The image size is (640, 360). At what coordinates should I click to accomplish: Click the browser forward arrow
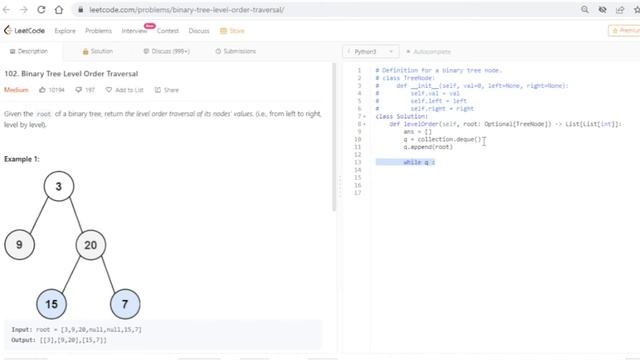[x=24, y=9]
